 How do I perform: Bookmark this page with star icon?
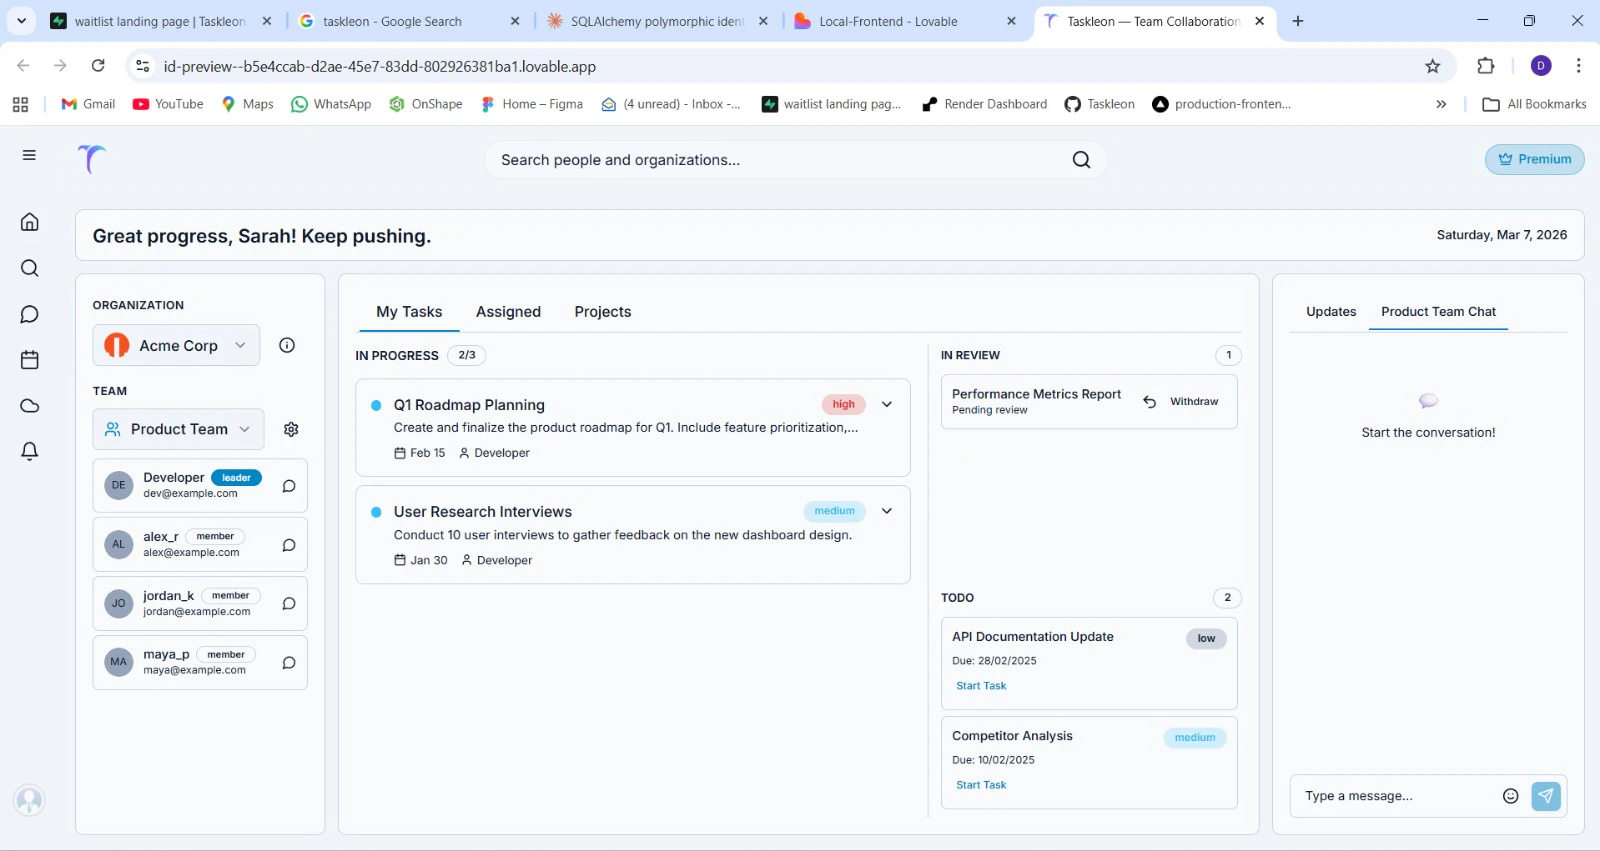coord(1433,66)
